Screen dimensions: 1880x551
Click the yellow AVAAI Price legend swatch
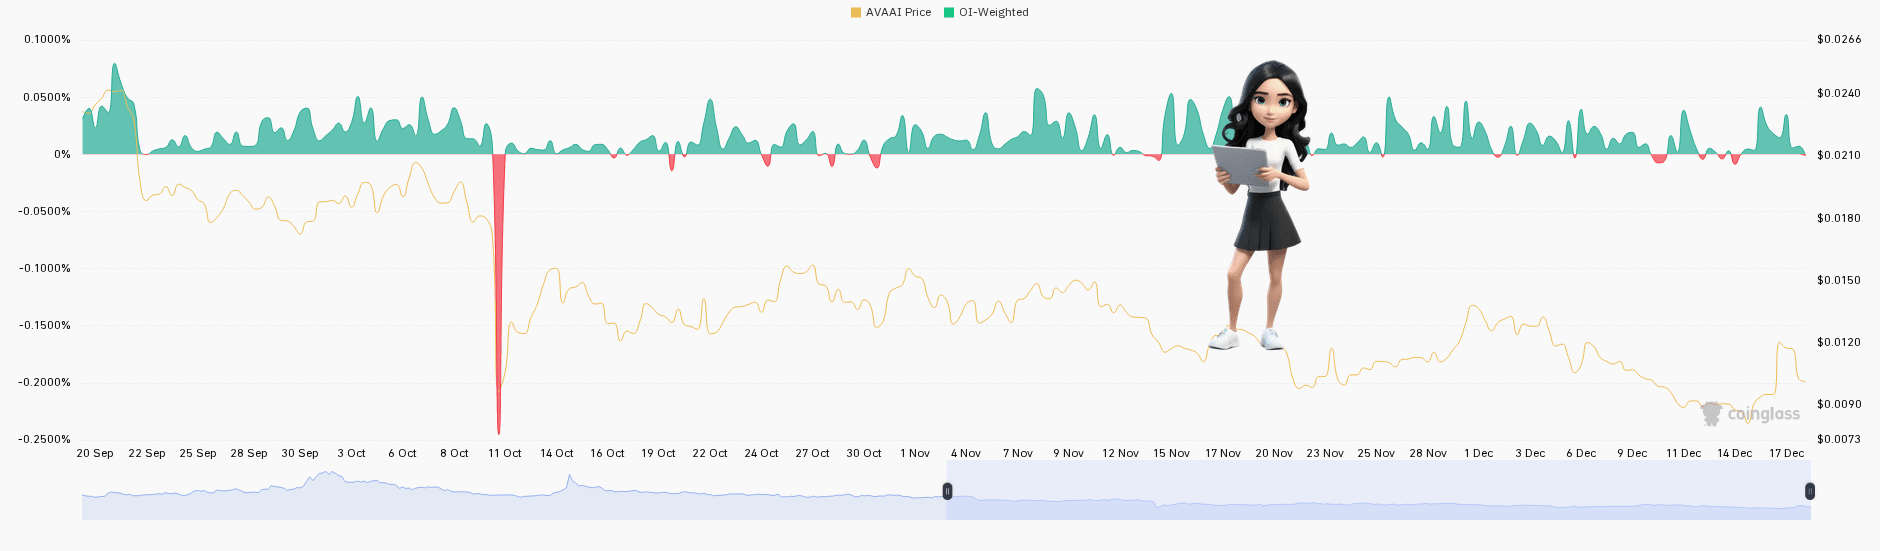[856, 12]
